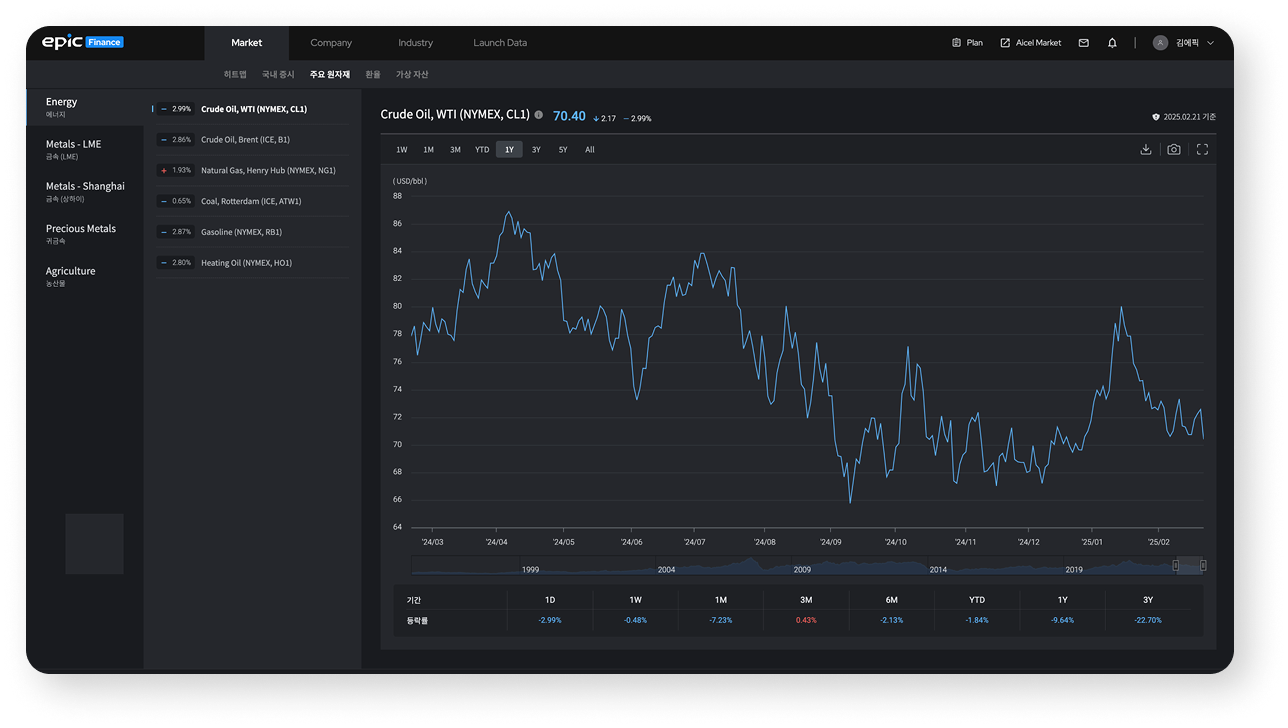Expand the Agriculture category
This screenshot has width=1288, height=728.
71,275
